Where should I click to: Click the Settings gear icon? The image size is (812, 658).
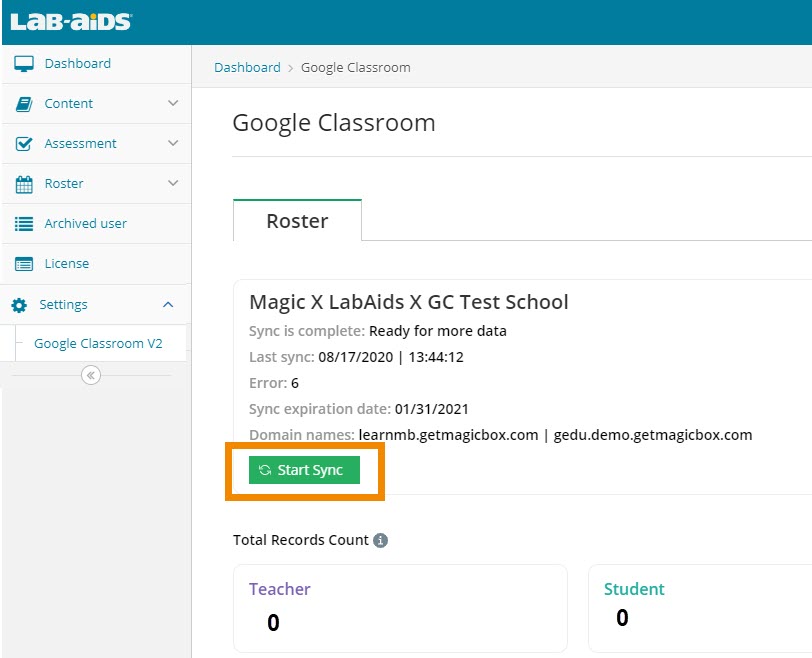[x=19, y=305]
